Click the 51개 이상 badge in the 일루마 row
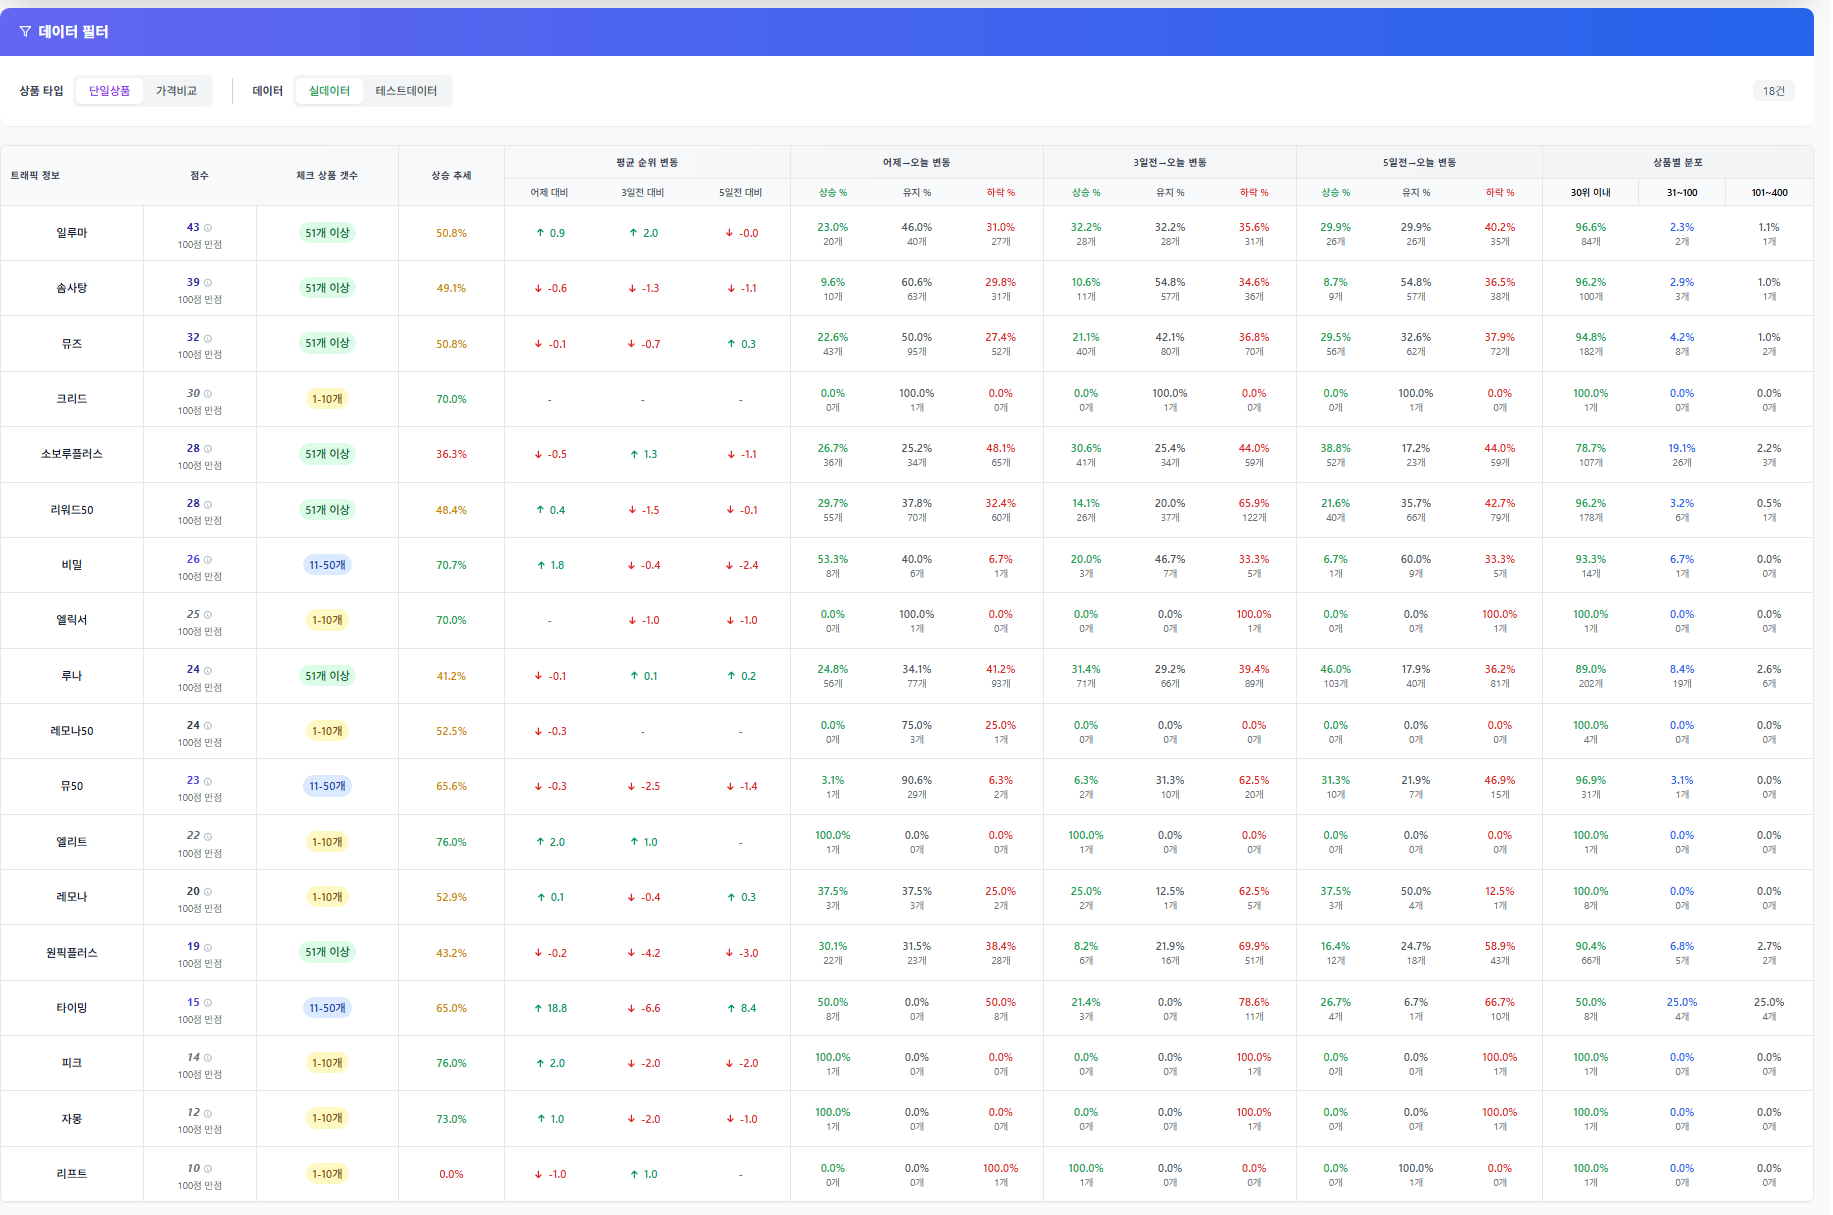 click(x=327, y=233)
